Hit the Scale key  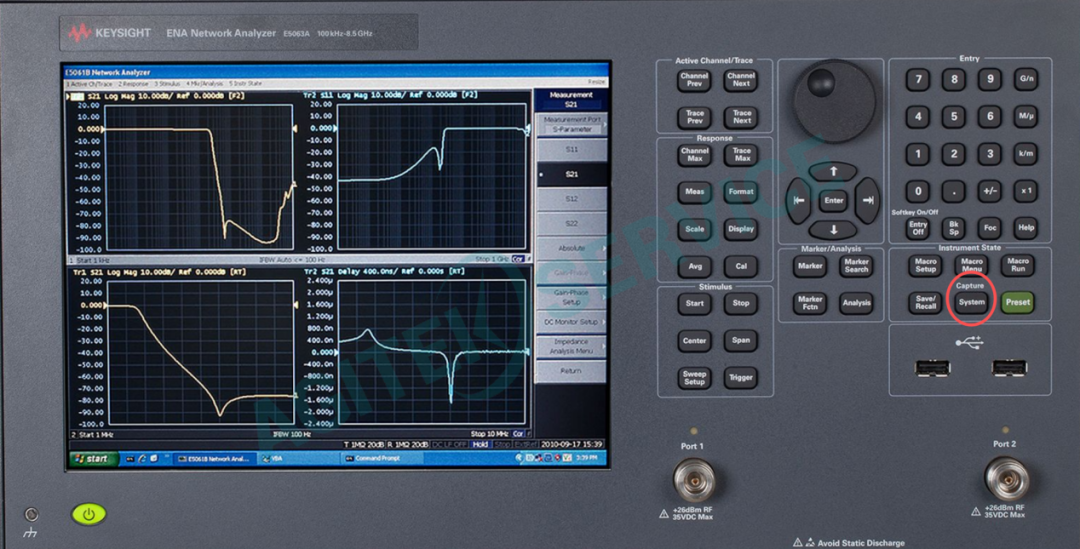click(x=694, y=229)
